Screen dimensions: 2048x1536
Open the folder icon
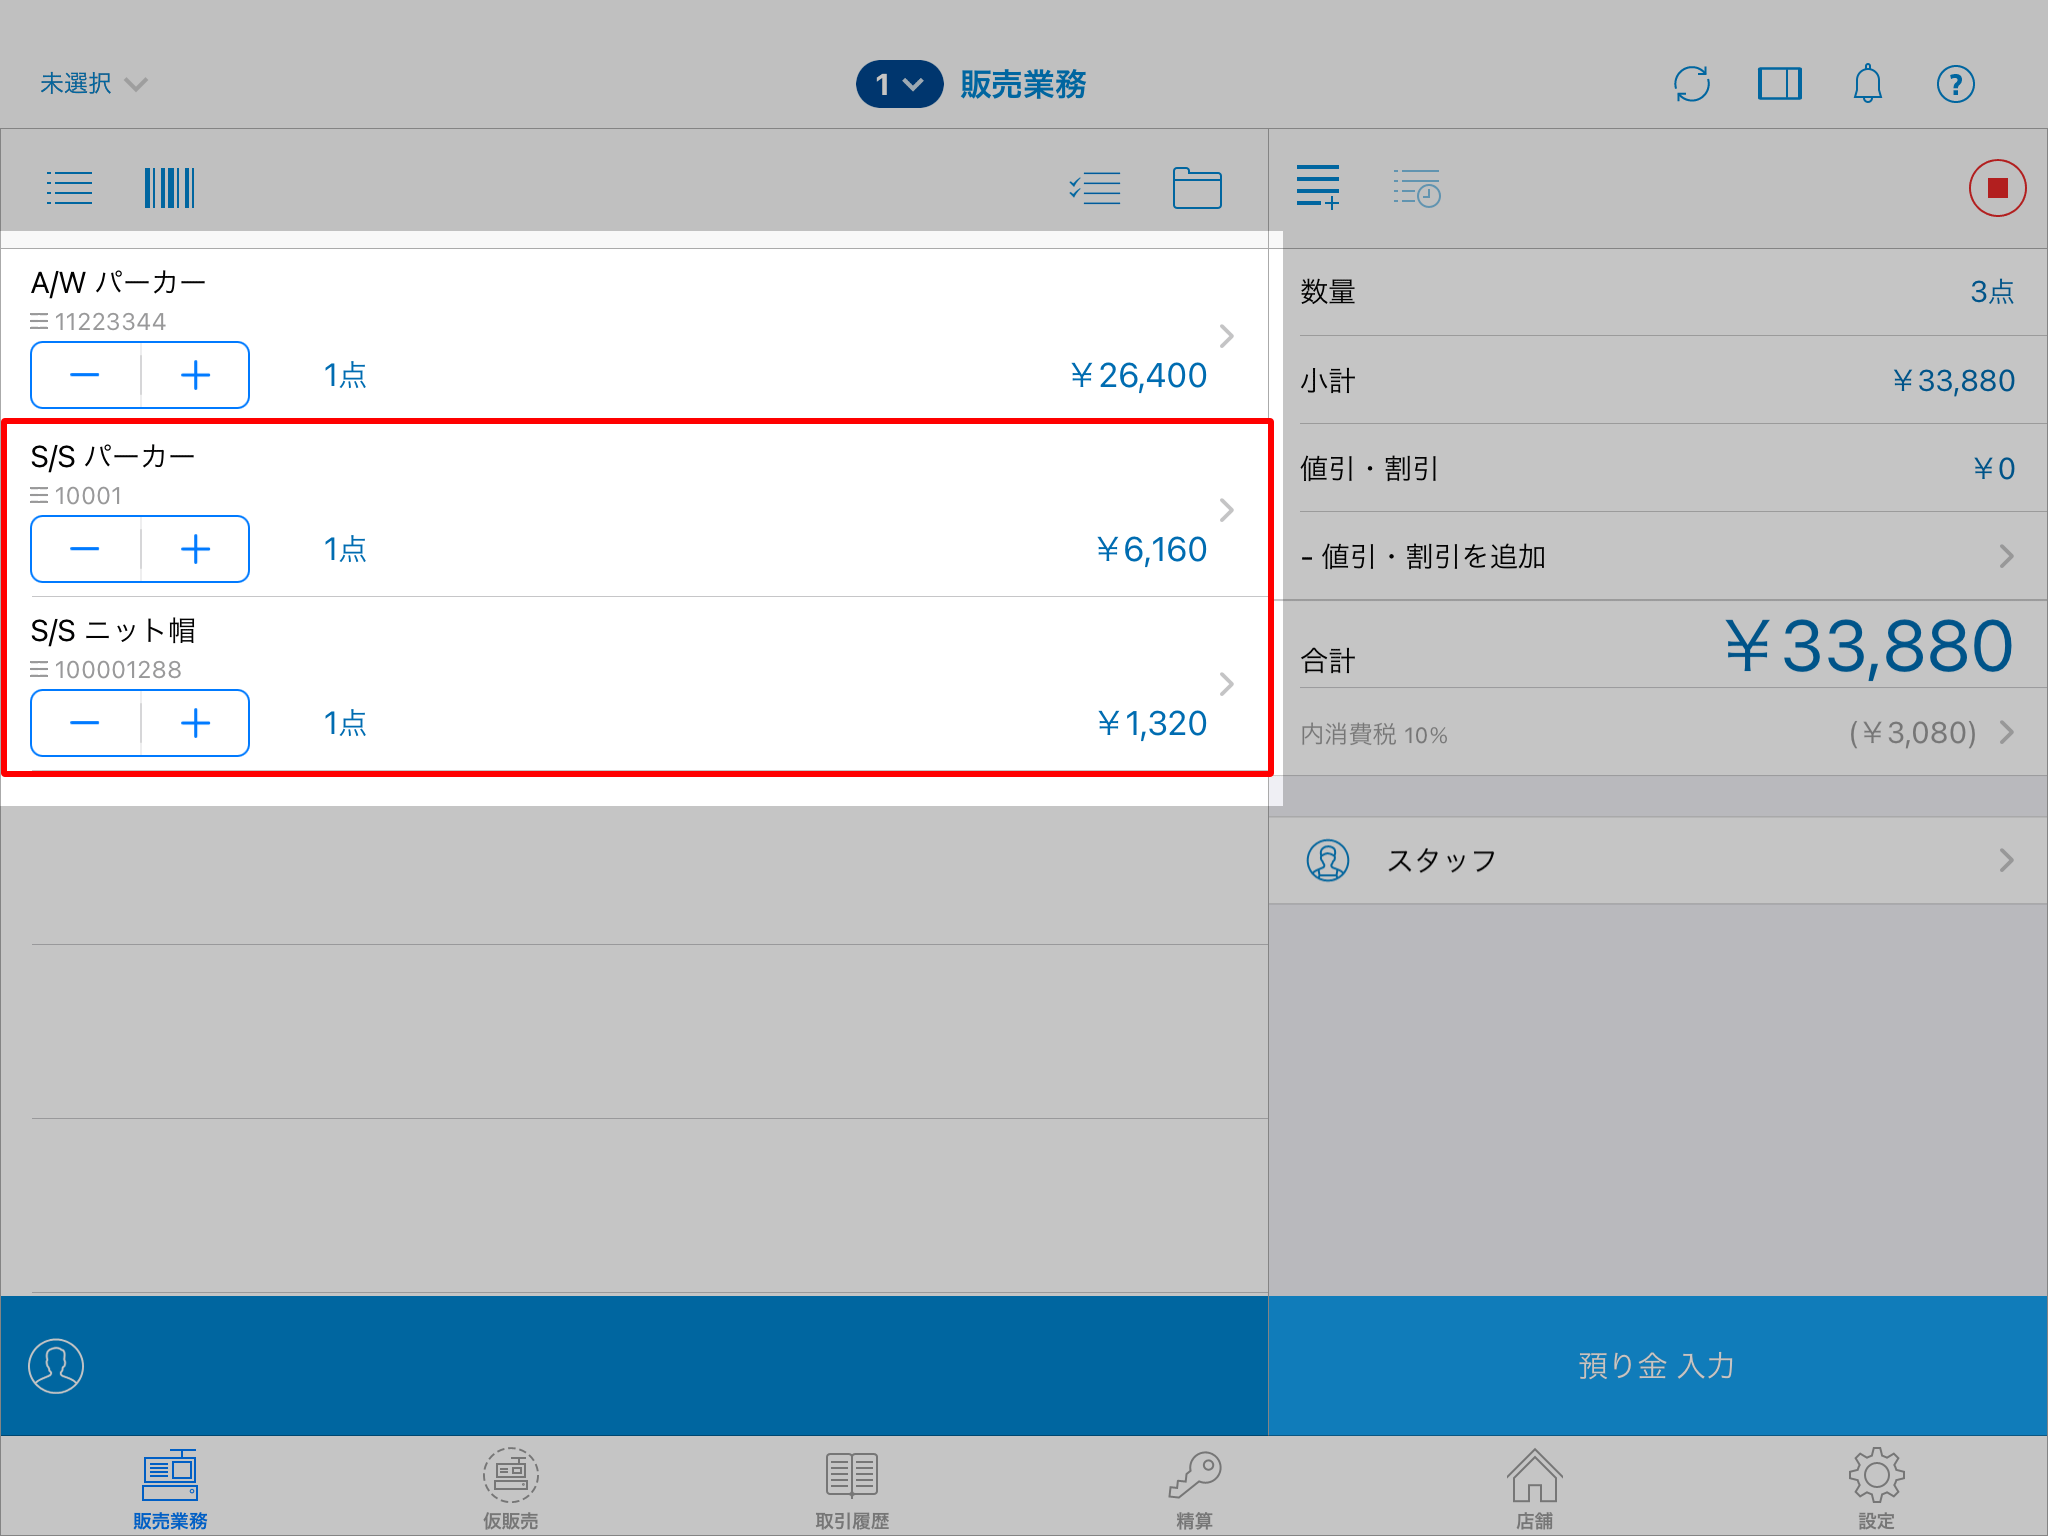tap(1197, 188)
